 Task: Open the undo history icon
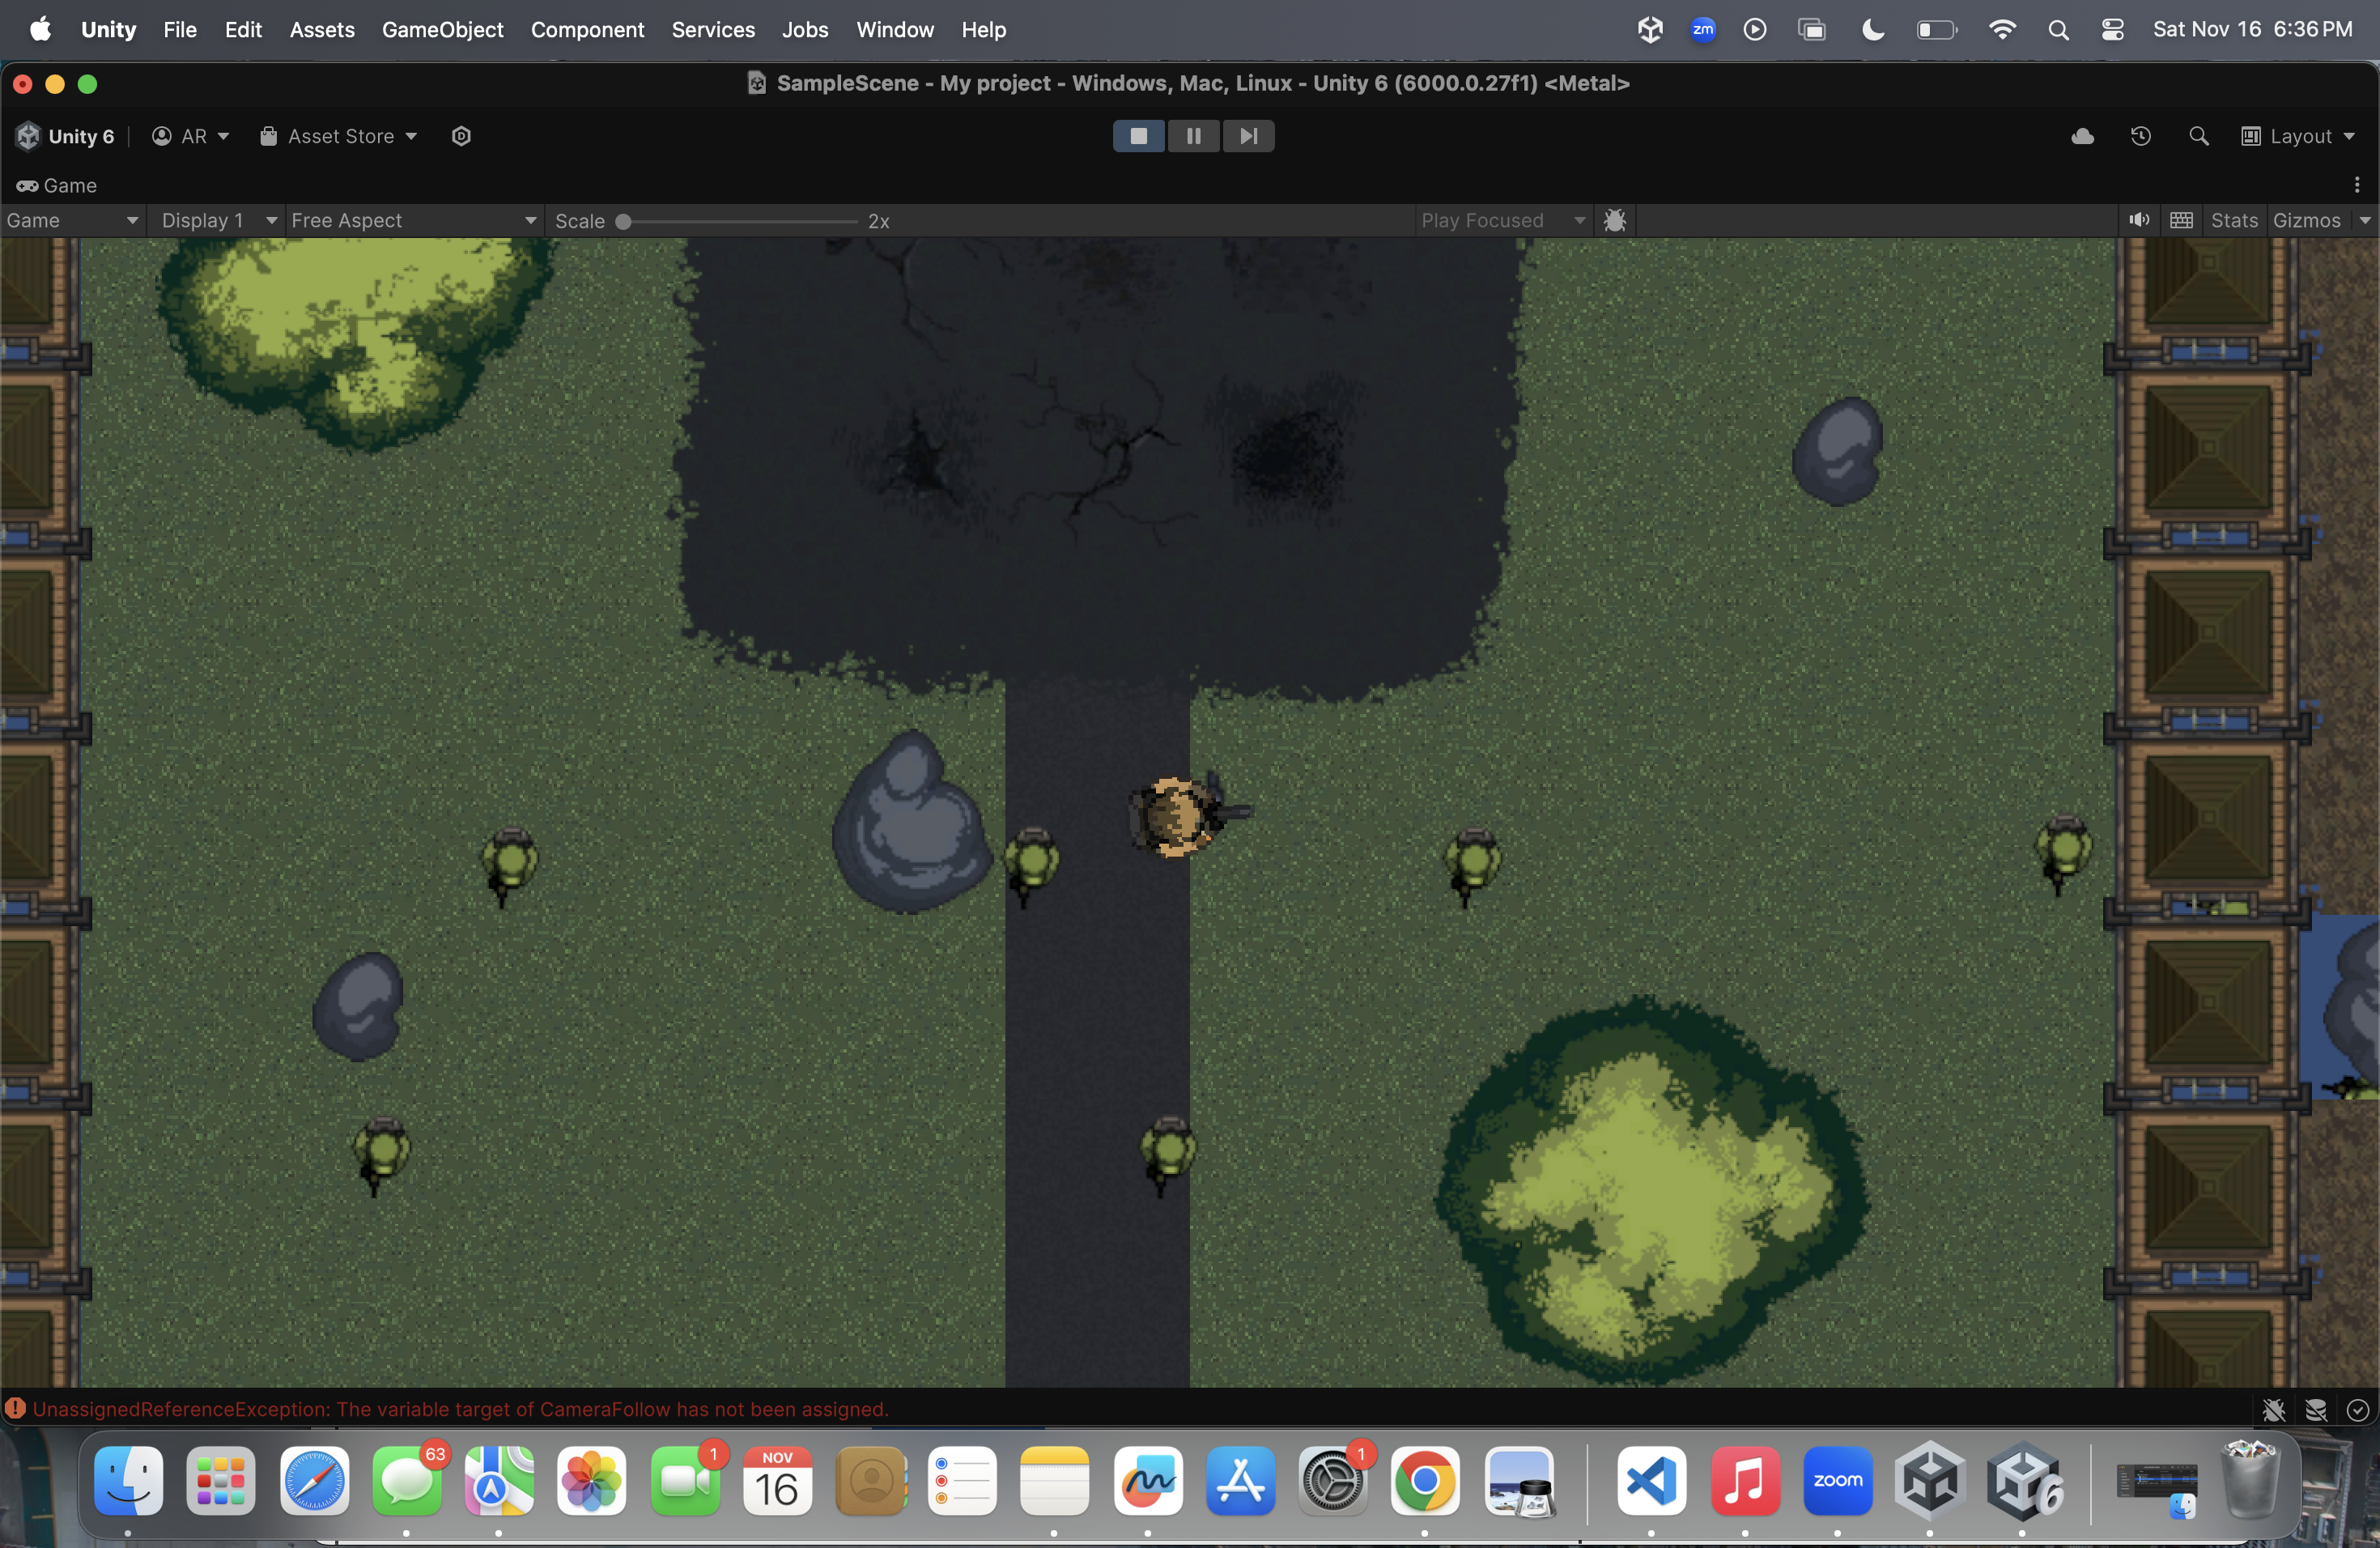pyautogui.click(x=2140, y=136)
